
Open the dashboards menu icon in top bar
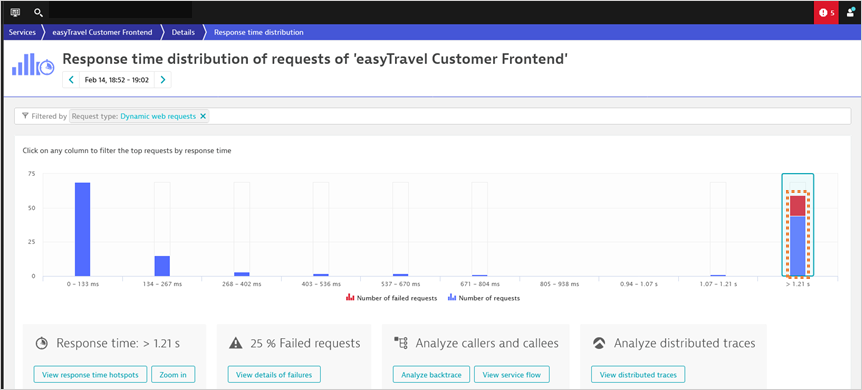(15, 12)
